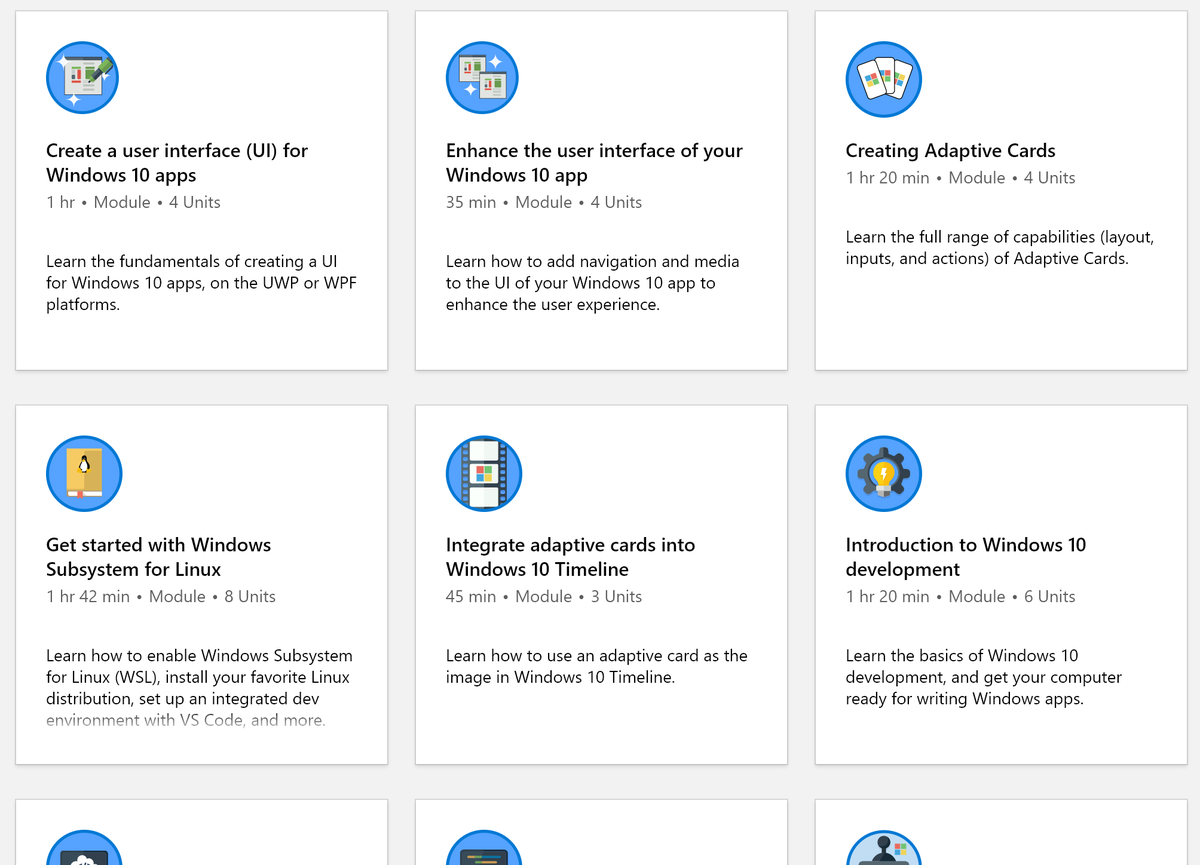
Task: Click '1 hr 20 min • Module • 4 Units'
Action: [x=960, y=178]
